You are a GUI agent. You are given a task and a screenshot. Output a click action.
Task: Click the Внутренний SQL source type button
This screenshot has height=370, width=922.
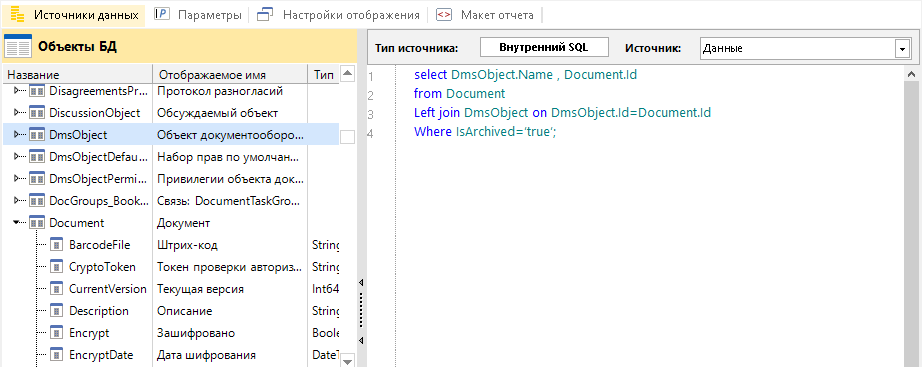coord(544,48)
